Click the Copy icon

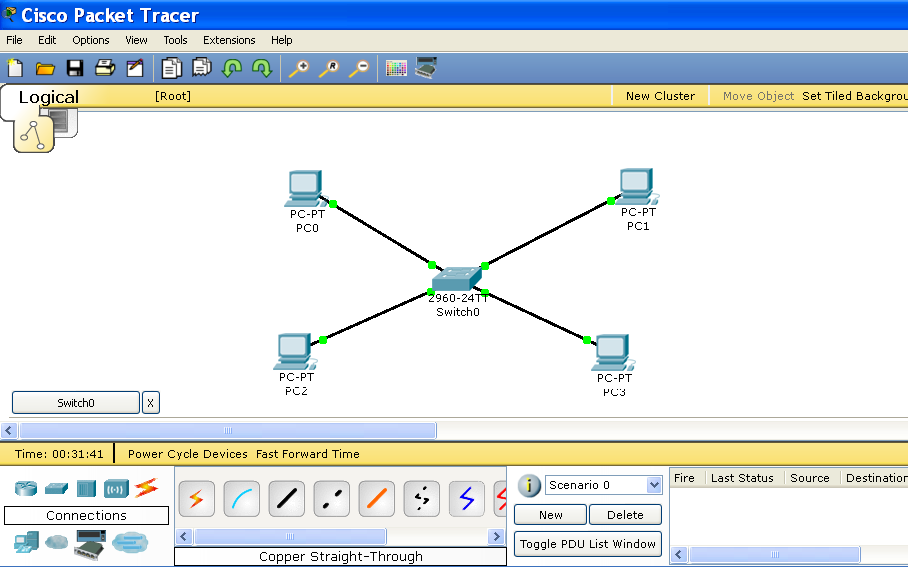171,68
